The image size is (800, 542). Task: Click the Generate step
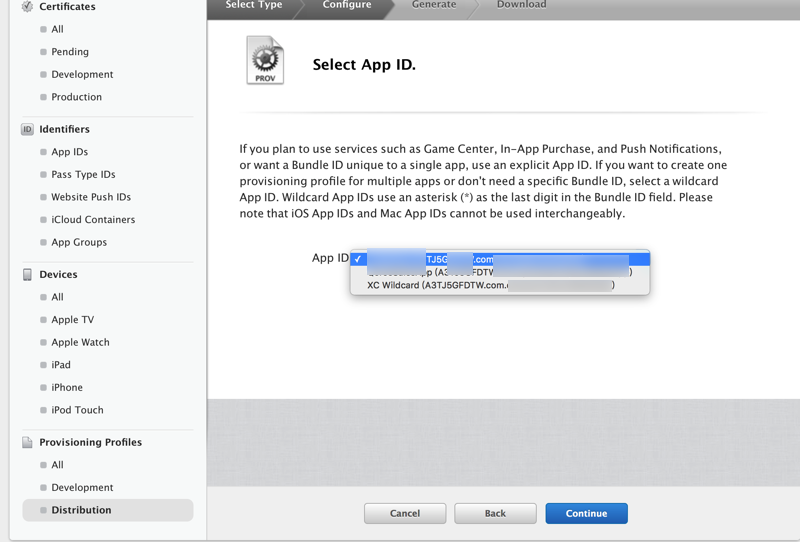434,5
